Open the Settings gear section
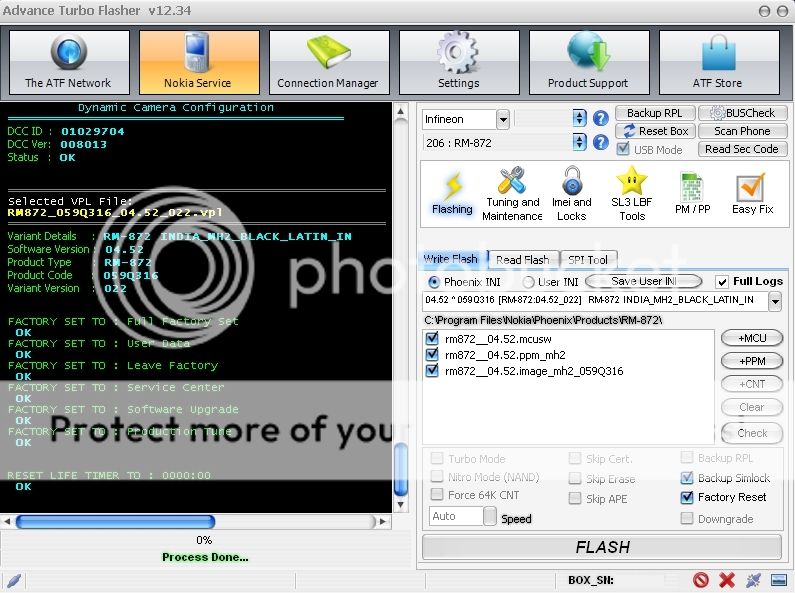This screenshot has height=593, width=795. tap(459, 62)
